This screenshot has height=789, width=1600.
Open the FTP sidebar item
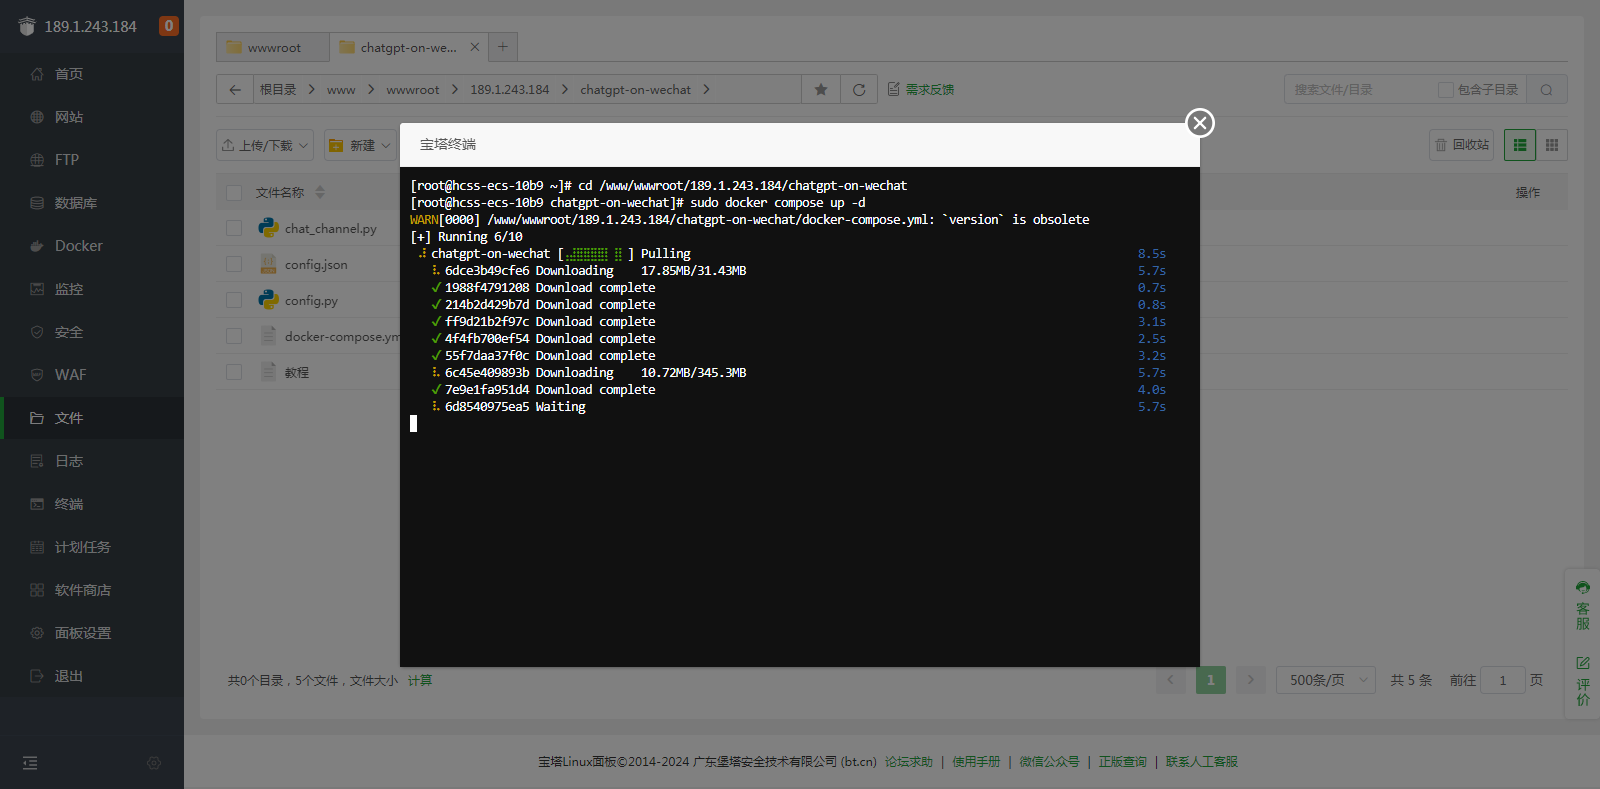pos(91,160)
